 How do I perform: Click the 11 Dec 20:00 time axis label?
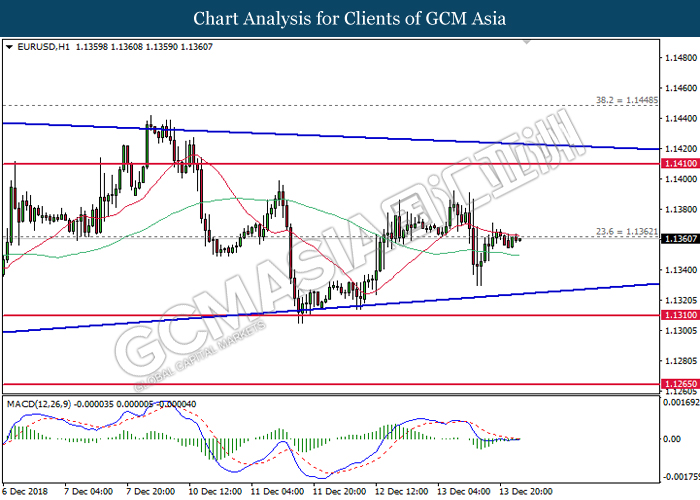coord(339,492)
